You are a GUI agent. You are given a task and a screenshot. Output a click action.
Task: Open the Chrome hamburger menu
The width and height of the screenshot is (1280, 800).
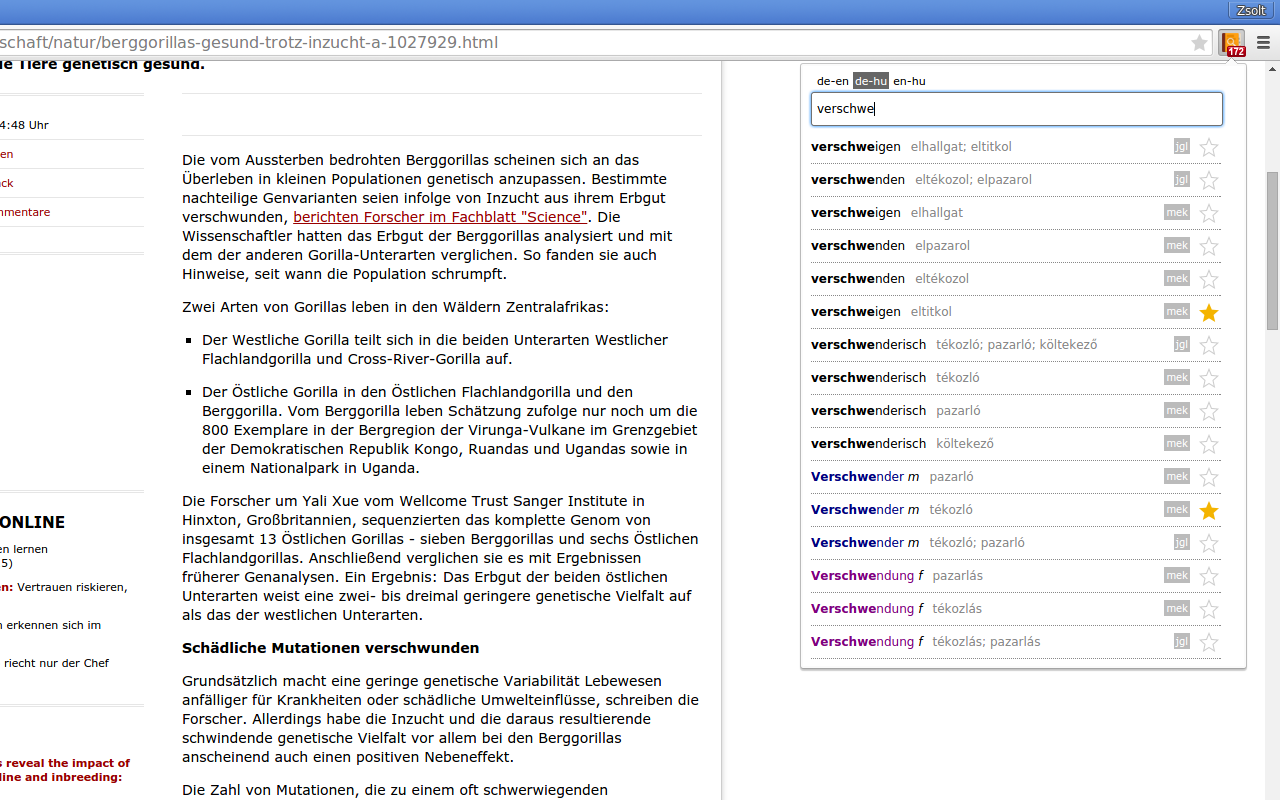(1263, 43)
